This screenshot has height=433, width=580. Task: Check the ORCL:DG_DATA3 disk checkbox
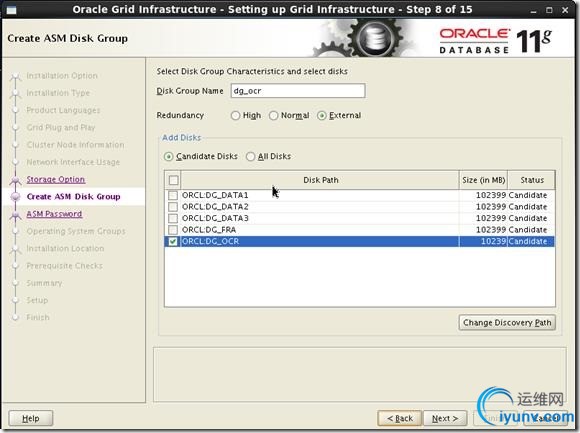[x=173, y=218]
